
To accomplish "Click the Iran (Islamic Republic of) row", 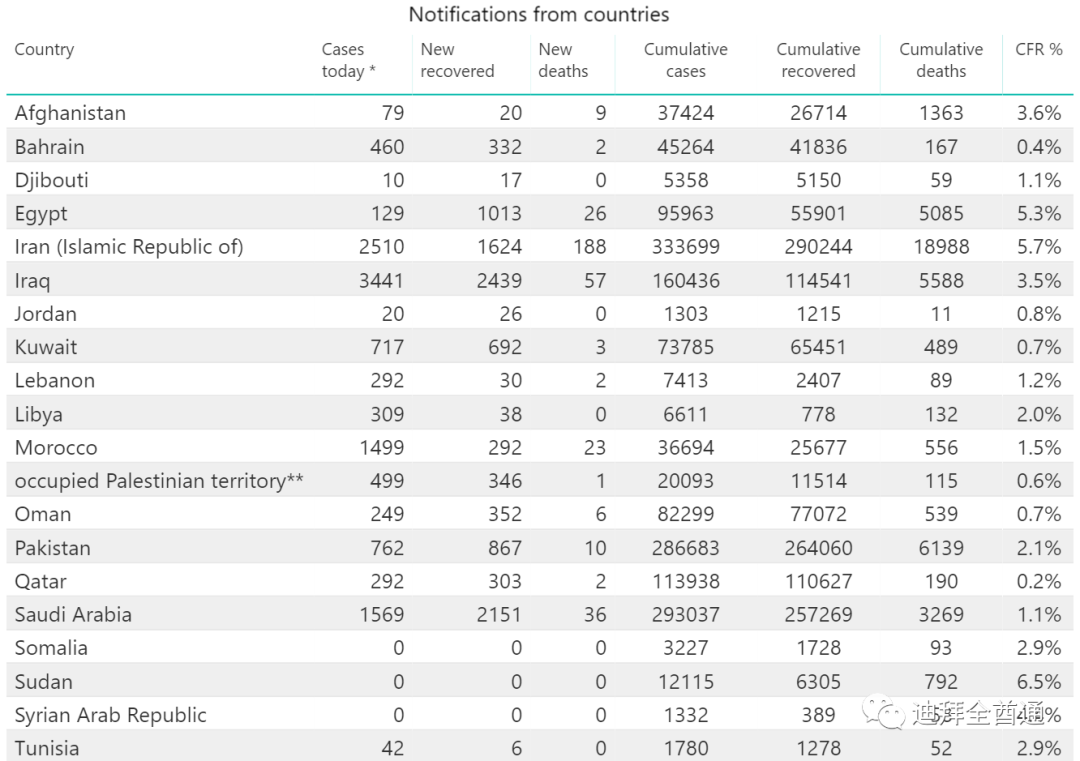I will click(129, 247).
